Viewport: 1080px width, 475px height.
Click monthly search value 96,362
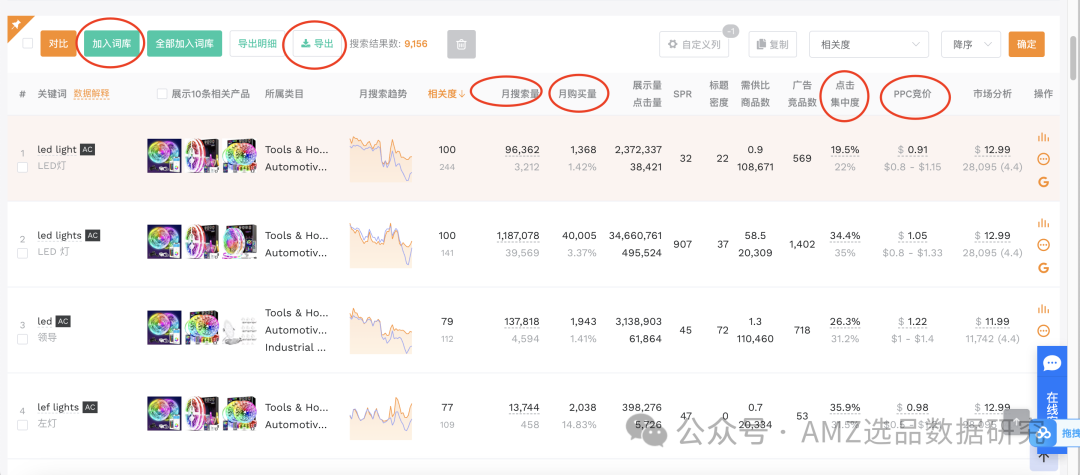coord(522,149)
